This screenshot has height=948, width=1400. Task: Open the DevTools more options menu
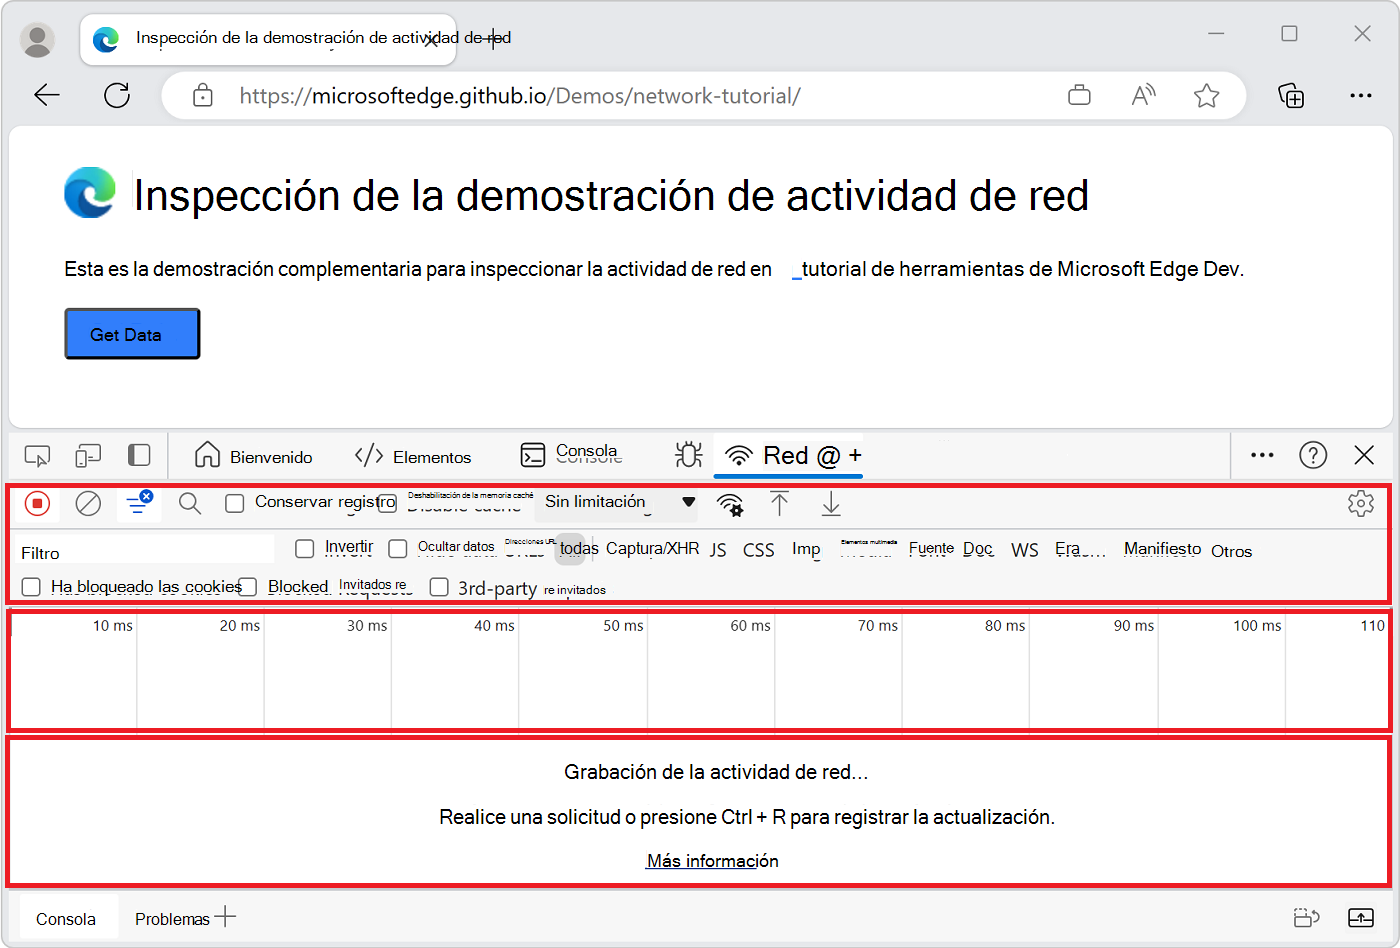1261,455
